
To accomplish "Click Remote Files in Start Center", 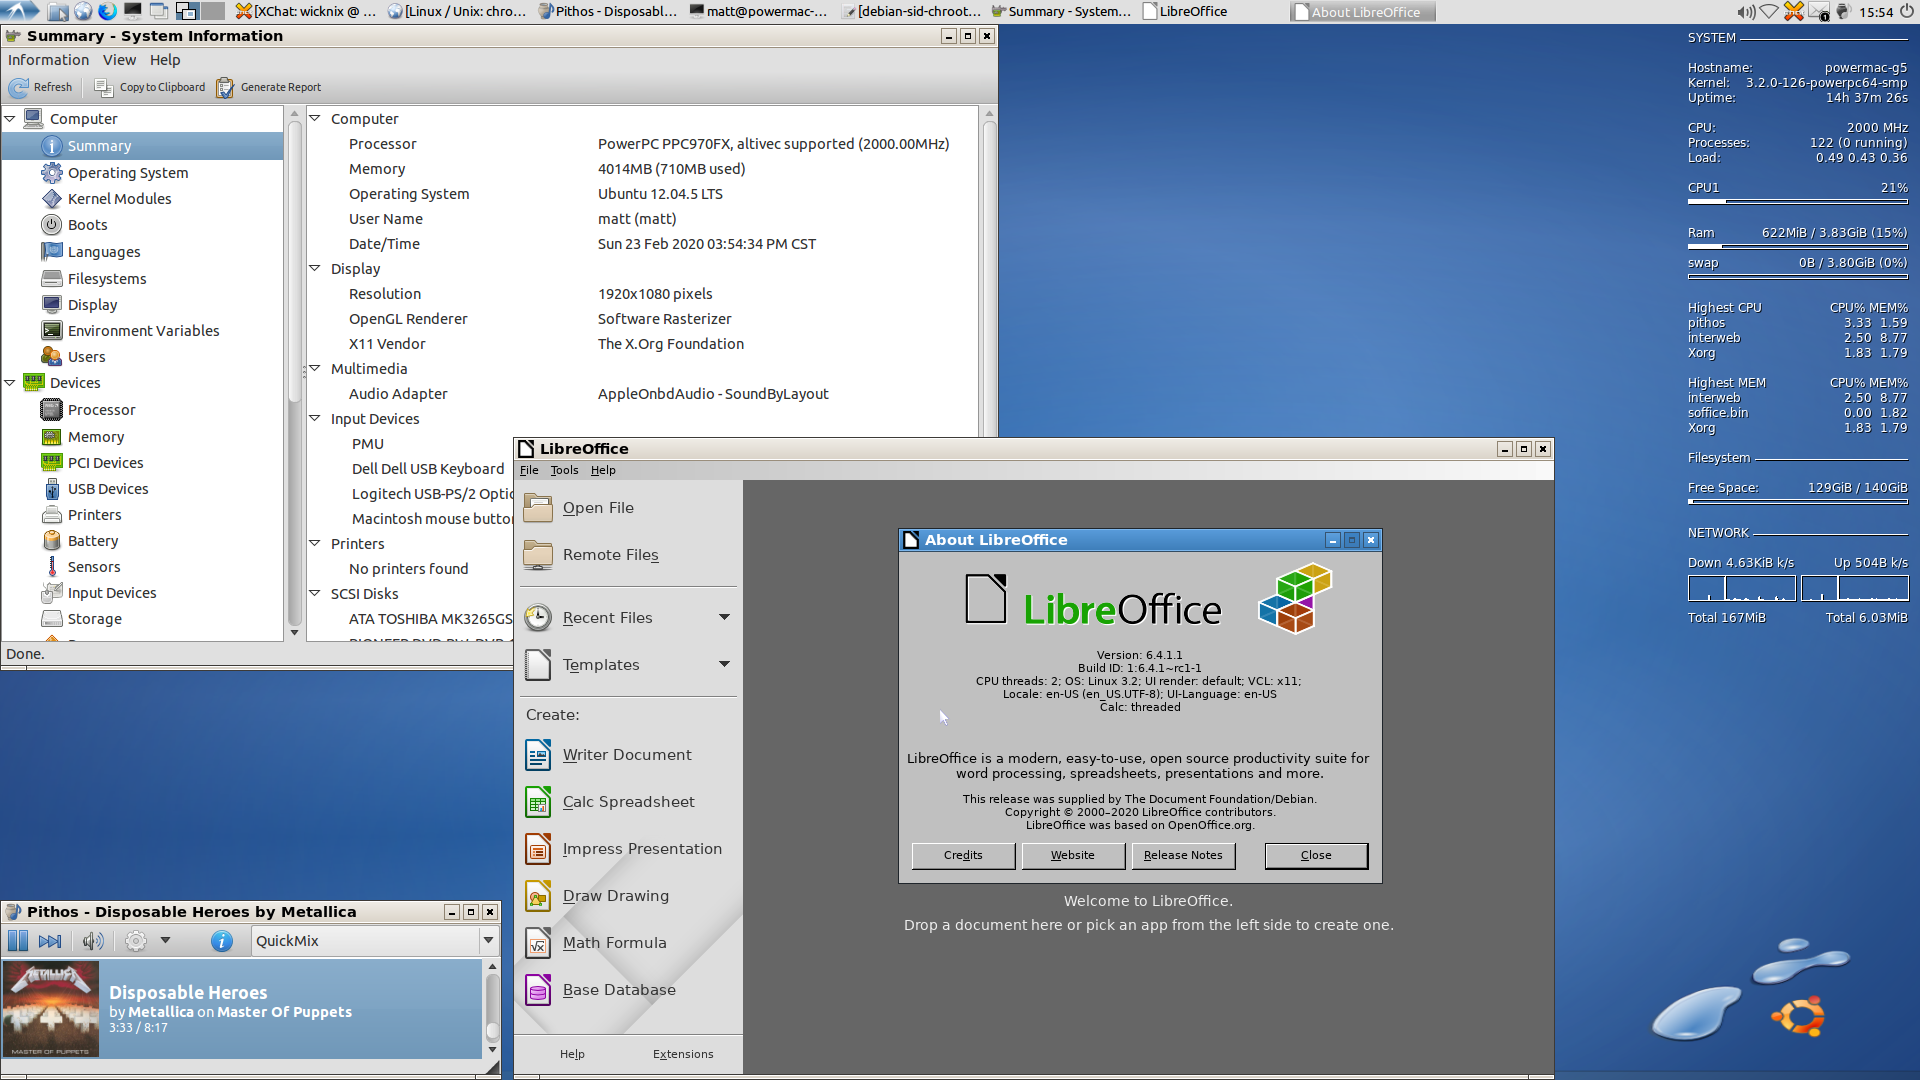I will pyautogui.click(x=610, y=555).
